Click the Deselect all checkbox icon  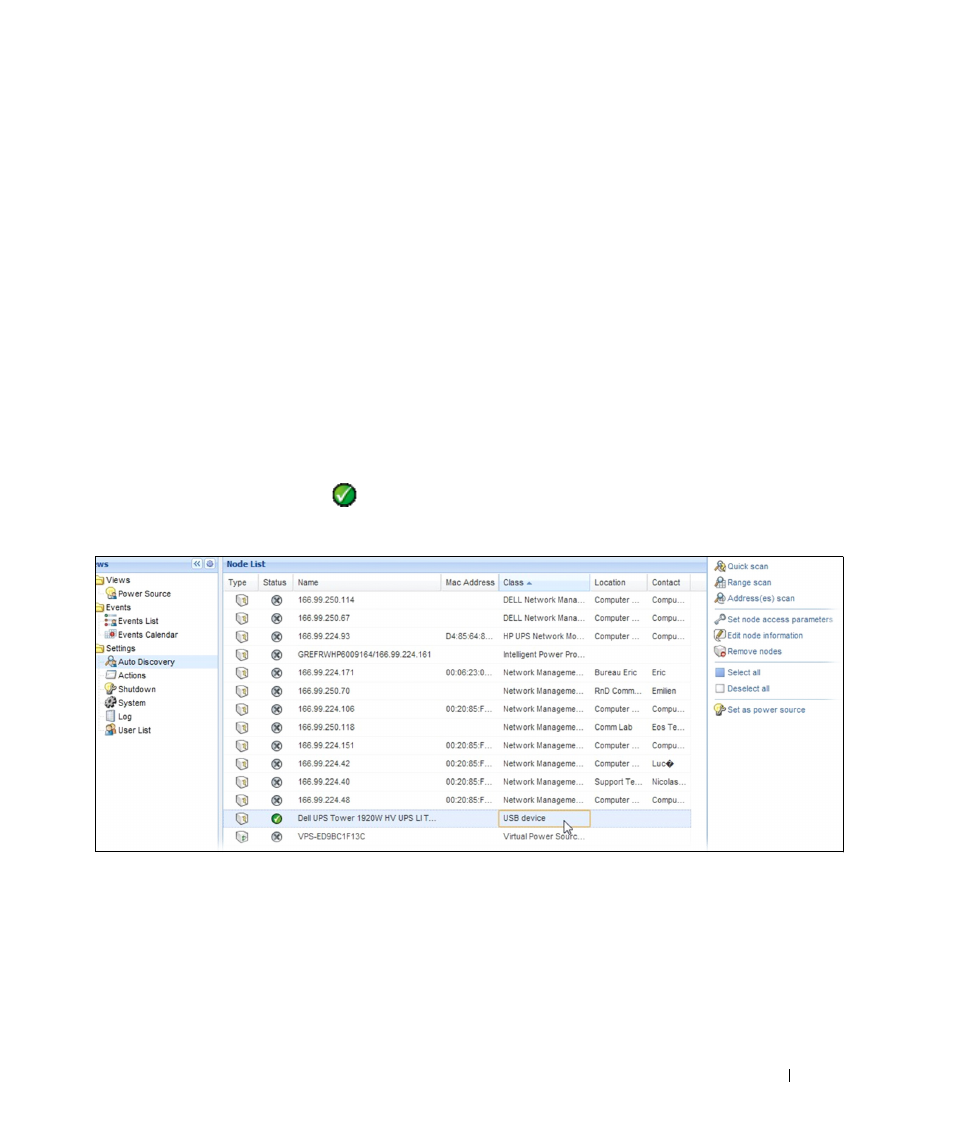point(720,689)
